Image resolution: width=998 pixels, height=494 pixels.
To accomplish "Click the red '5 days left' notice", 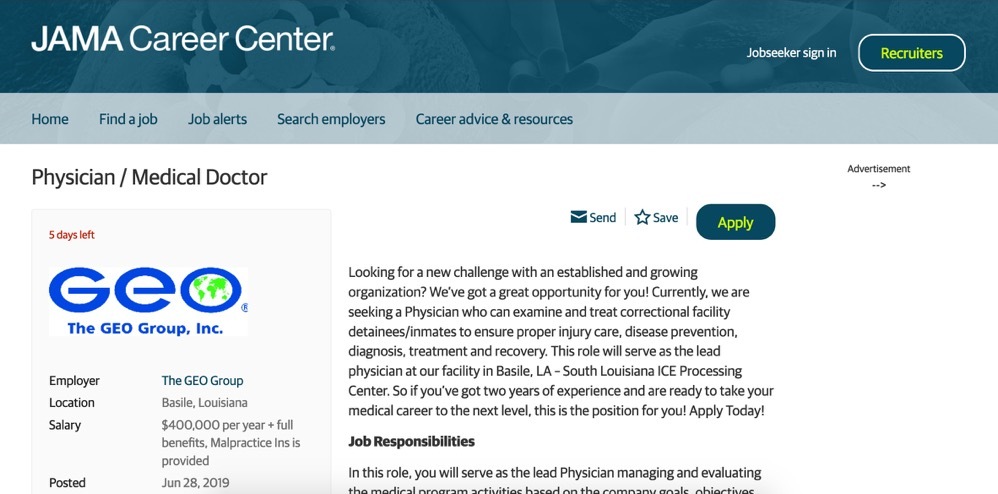I will click(72, 236).
